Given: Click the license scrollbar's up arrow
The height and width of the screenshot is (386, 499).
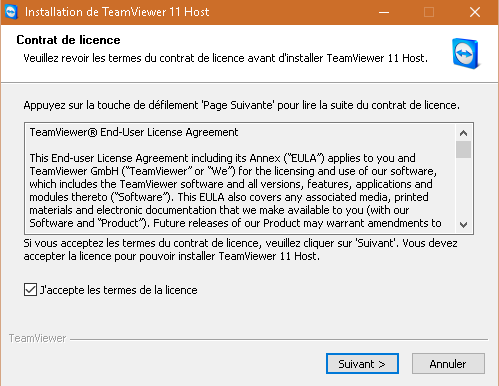Looking at the screenshot, I should coord(463,133).
